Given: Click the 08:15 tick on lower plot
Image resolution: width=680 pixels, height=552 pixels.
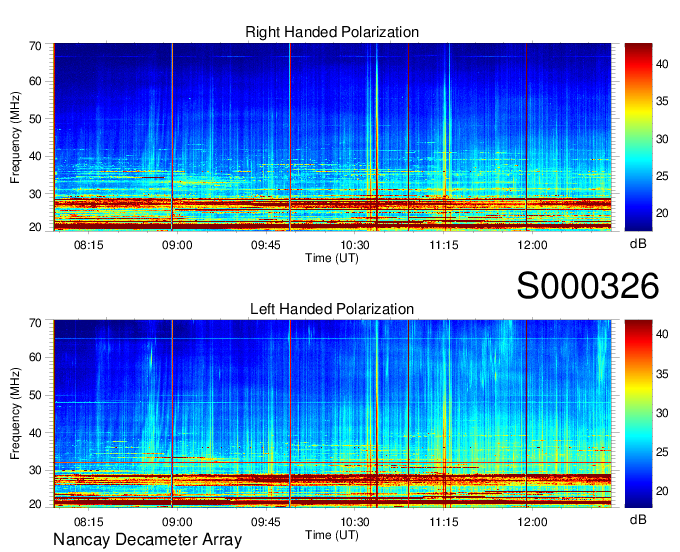Looking at the screenshot, I should coord(89,522).
